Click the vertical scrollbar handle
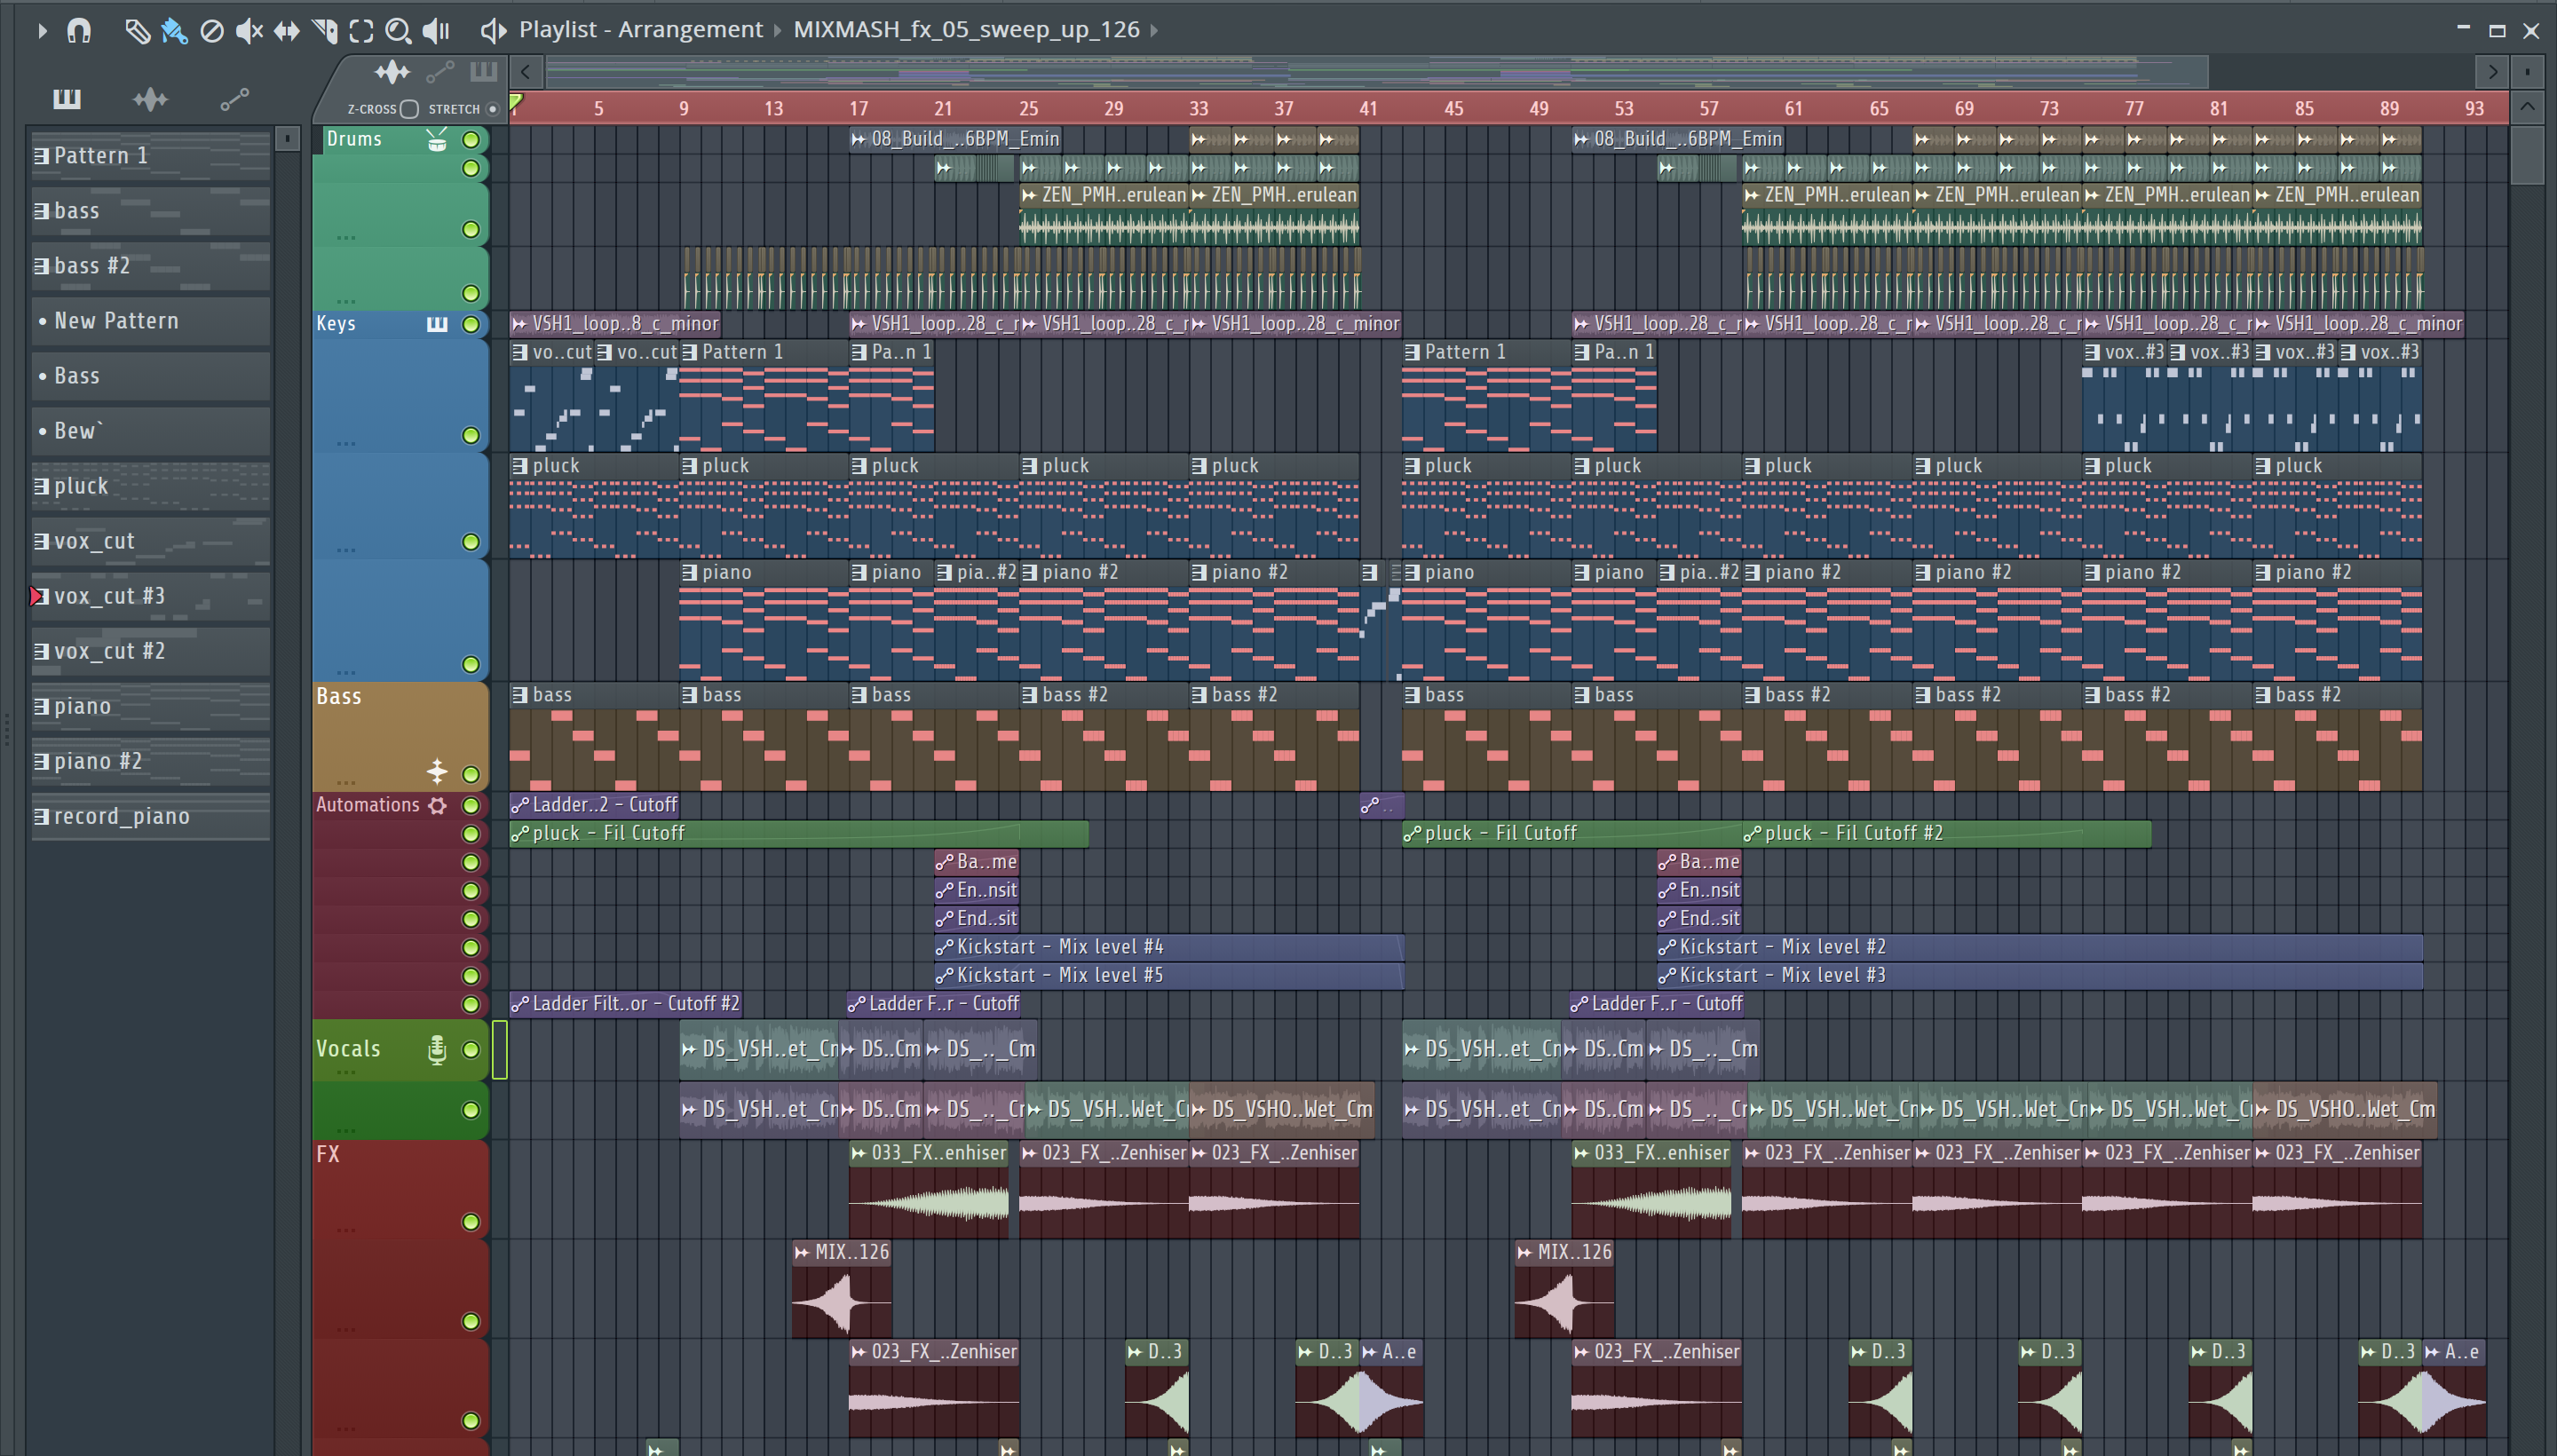 pos(2528,155)
